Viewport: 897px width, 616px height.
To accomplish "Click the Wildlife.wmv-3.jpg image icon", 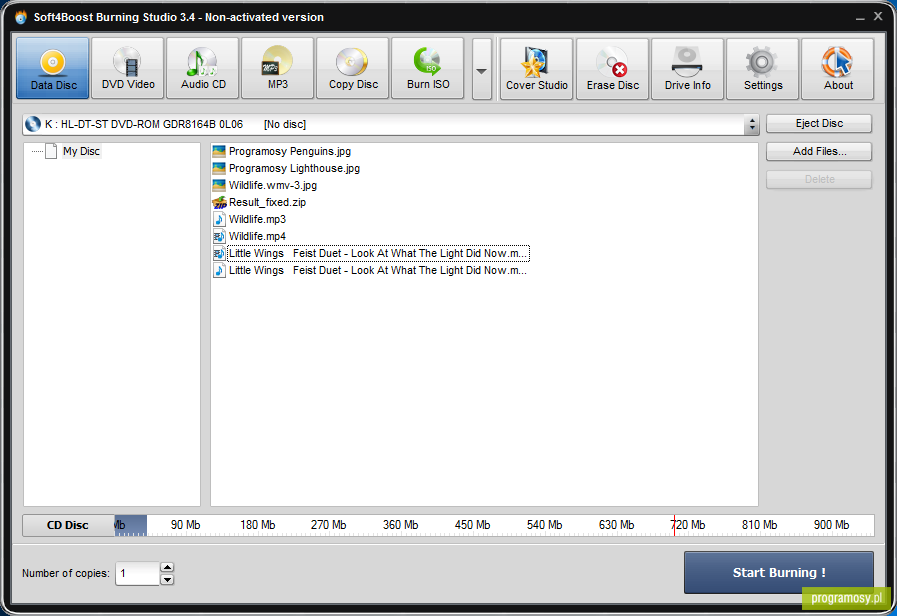I will (219, 185).
